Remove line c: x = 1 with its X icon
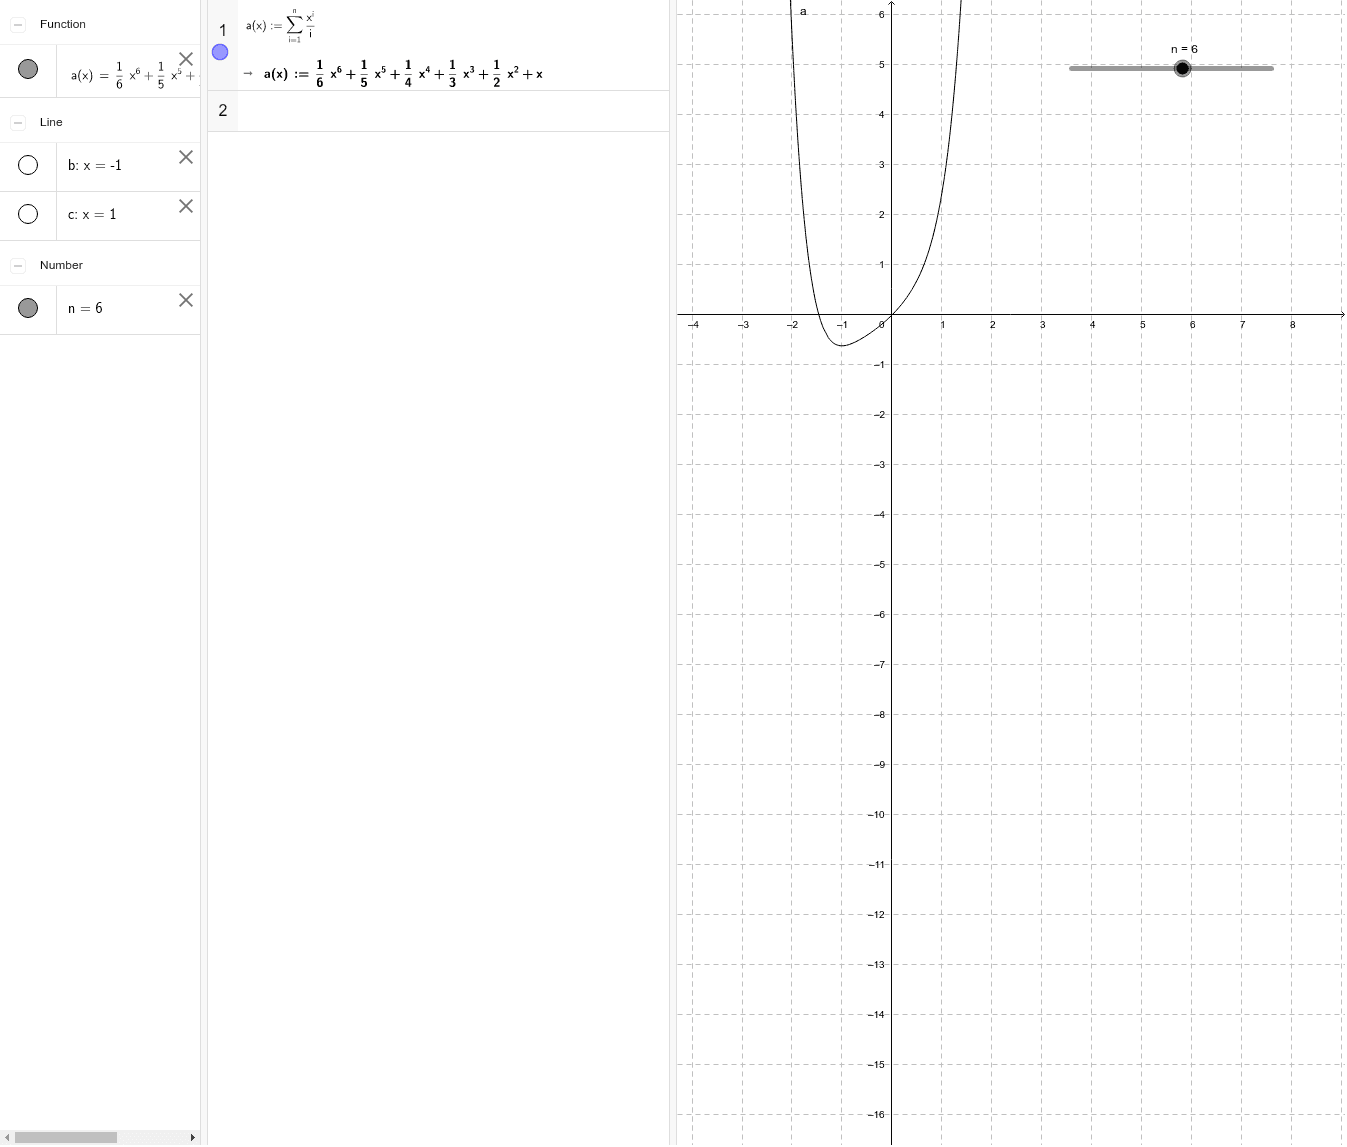 186,206
